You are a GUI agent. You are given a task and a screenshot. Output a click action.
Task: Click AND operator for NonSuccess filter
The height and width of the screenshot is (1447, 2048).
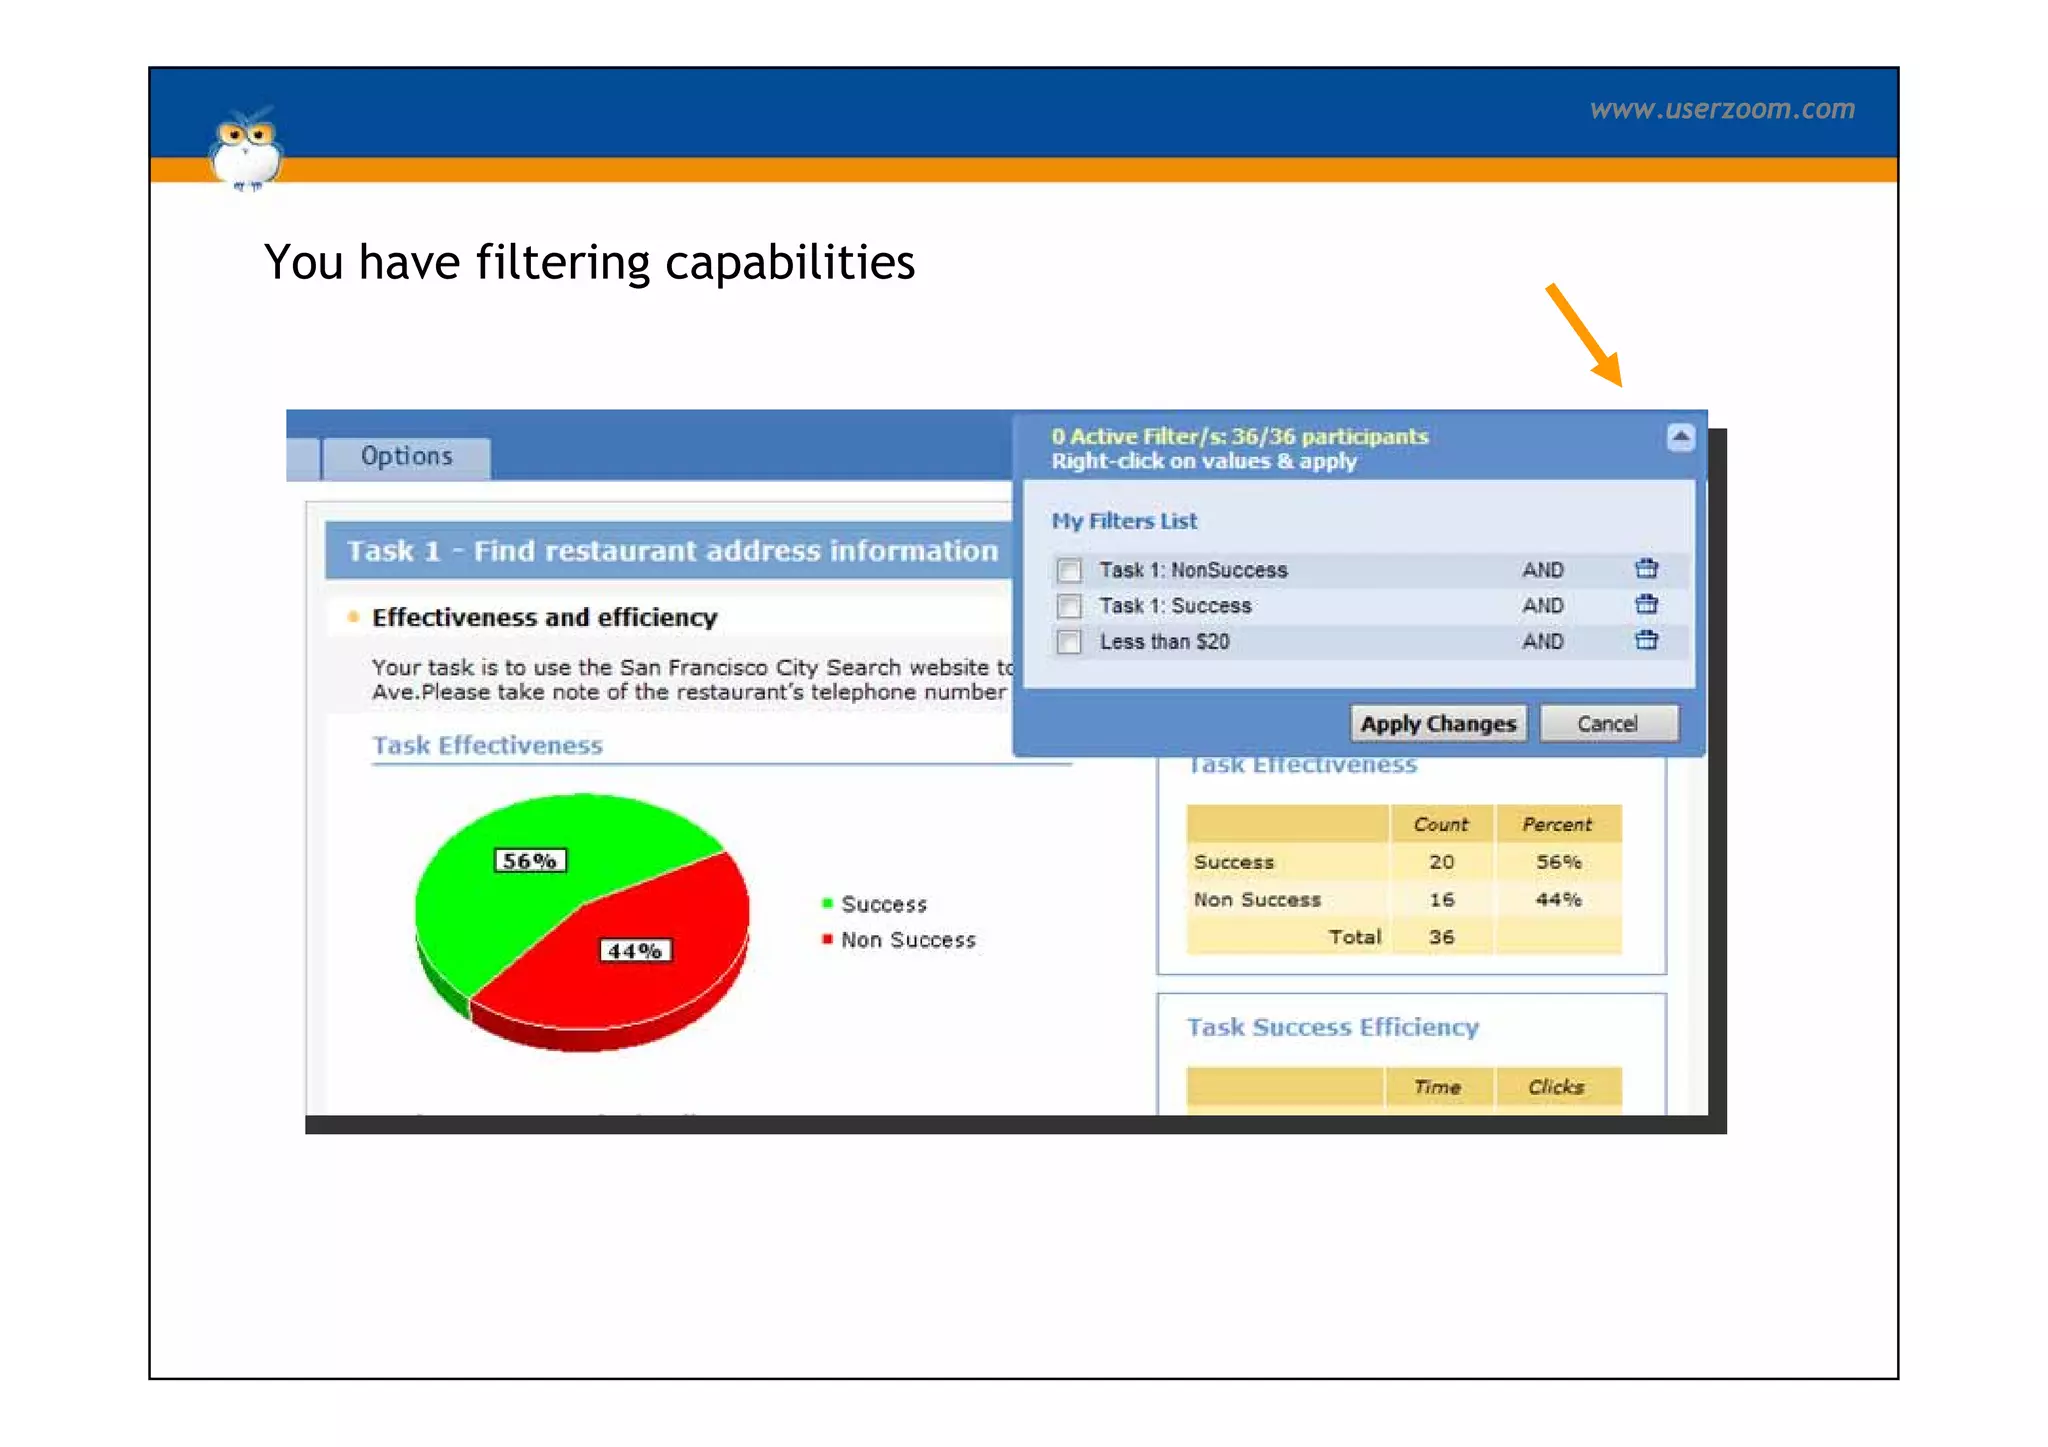(1542, 570)
